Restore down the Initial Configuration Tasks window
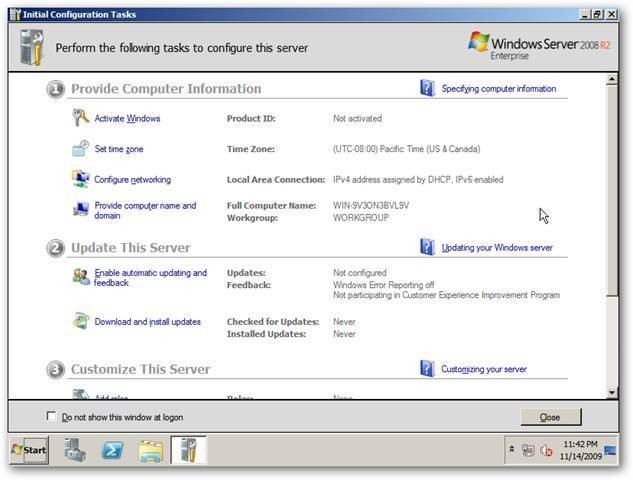 [x=597, y=14]
